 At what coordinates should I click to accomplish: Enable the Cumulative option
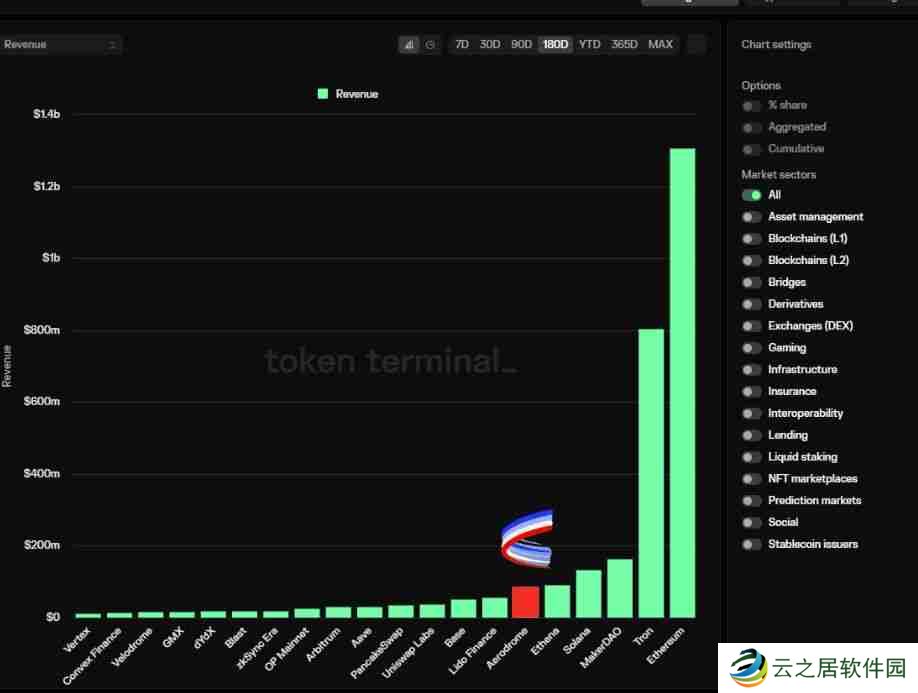click(x=752, y=150)
